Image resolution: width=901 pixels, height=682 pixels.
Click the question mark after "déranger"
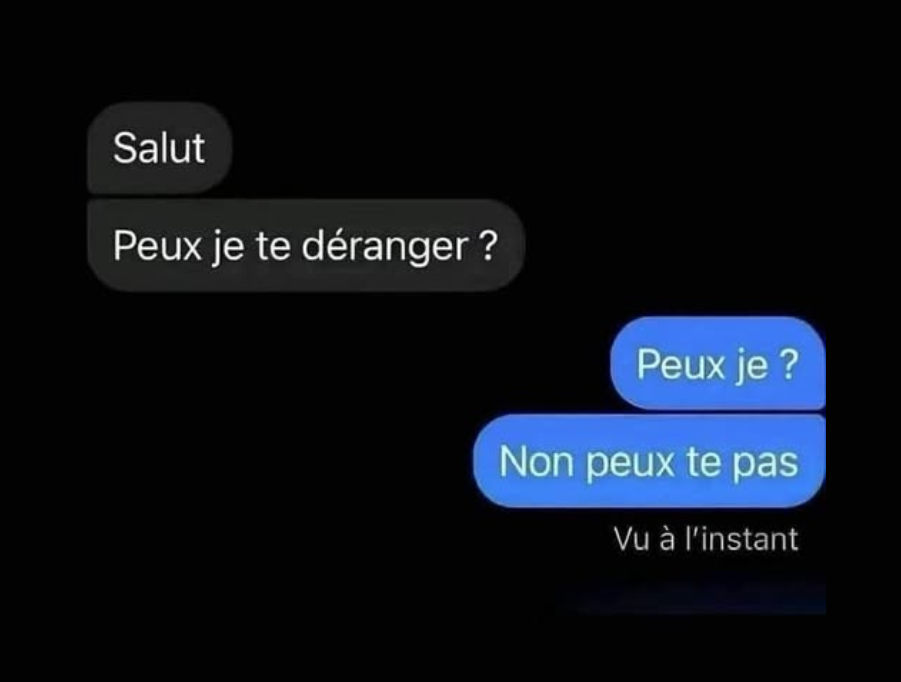(487, 245)
